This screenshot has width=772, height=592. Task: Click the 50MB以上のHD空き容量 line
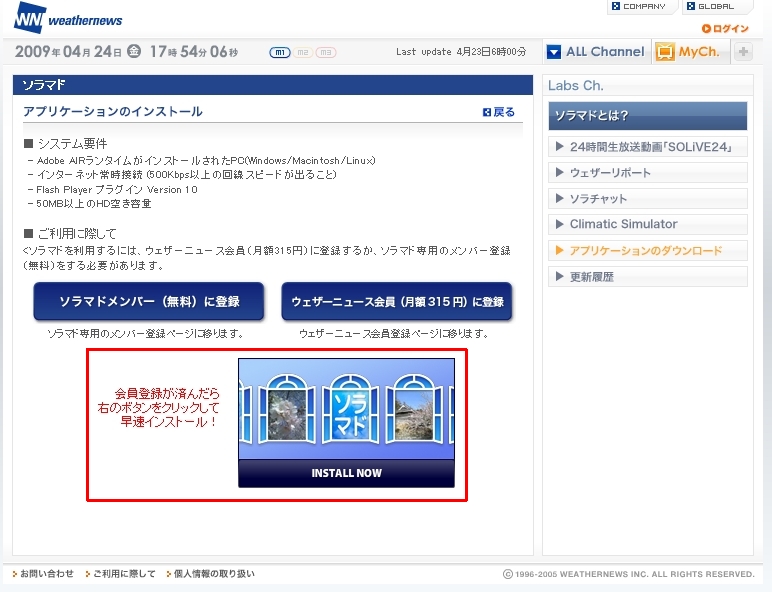click(x=90, y=204)
